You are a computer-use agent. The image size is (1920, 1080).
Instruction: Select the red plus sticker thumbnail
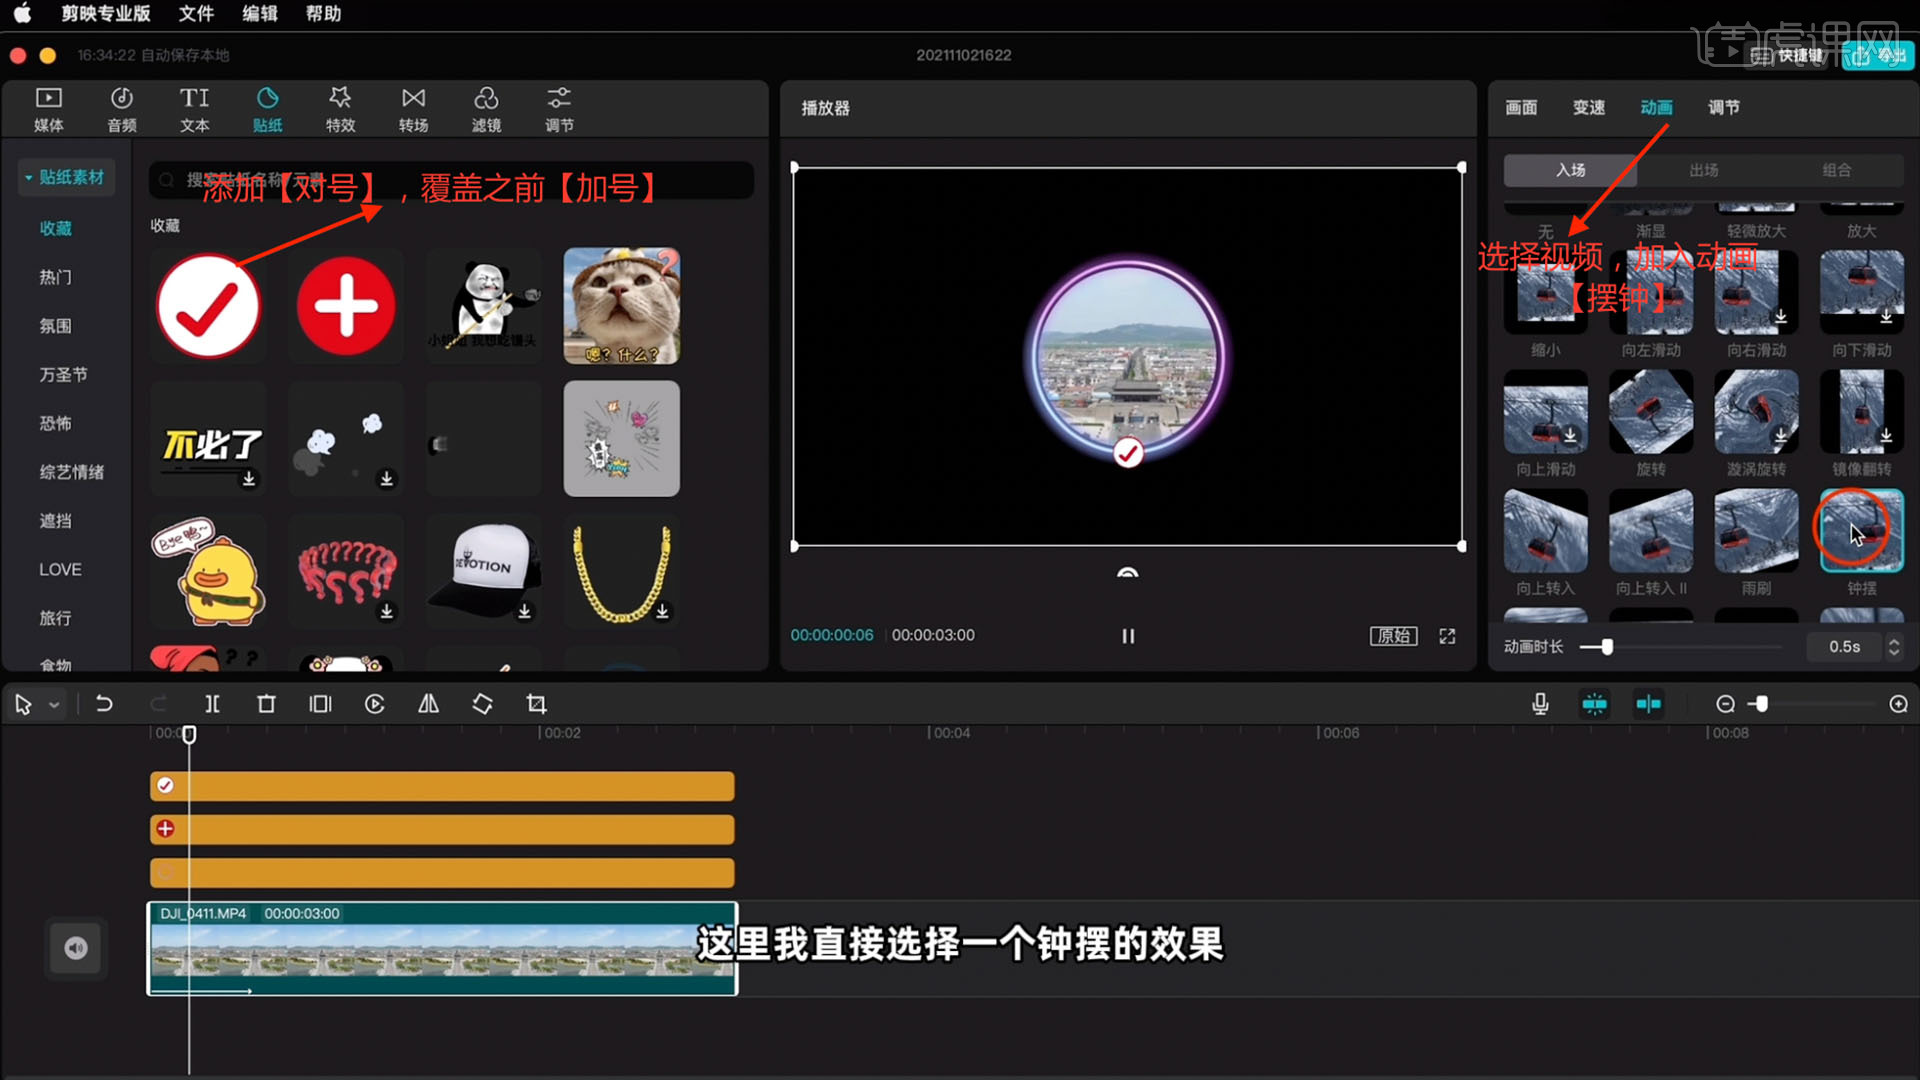pos(346,306)
